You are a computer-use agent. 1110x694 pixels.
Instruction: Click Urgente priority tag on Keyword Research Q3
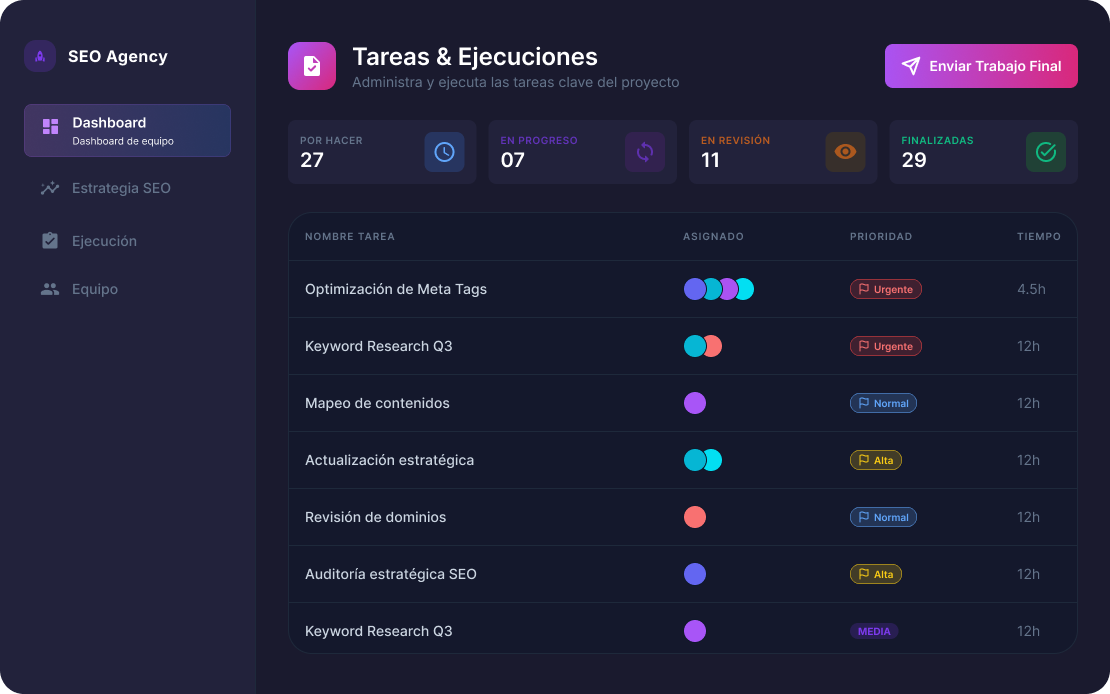886,346
